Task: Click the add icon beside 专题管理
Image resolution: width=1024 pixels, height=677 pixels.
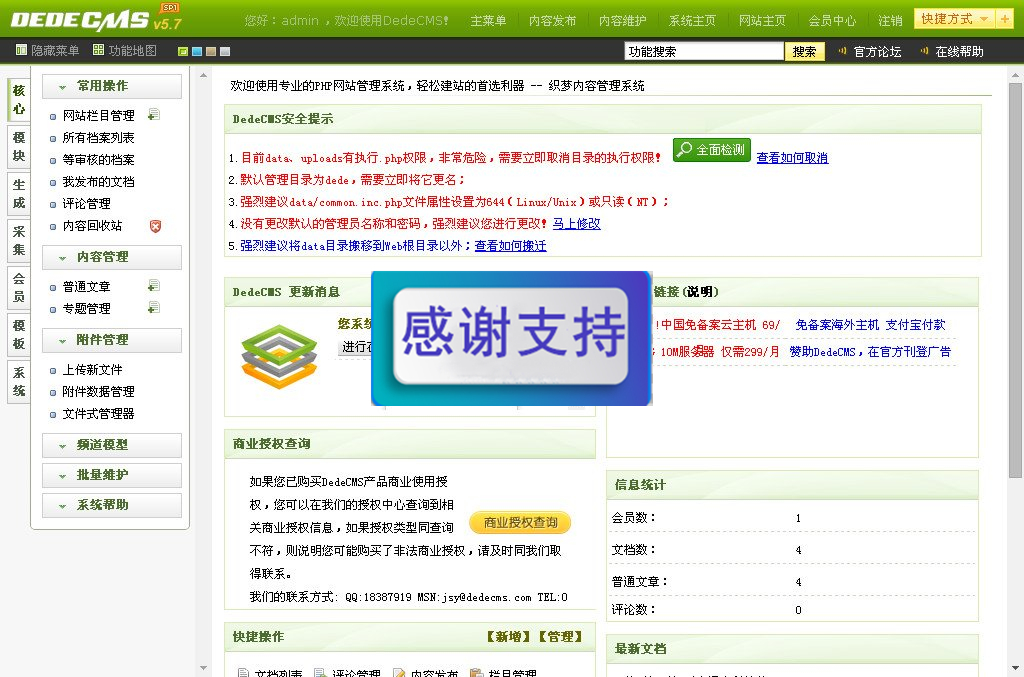Action: [x=153, y=307]
